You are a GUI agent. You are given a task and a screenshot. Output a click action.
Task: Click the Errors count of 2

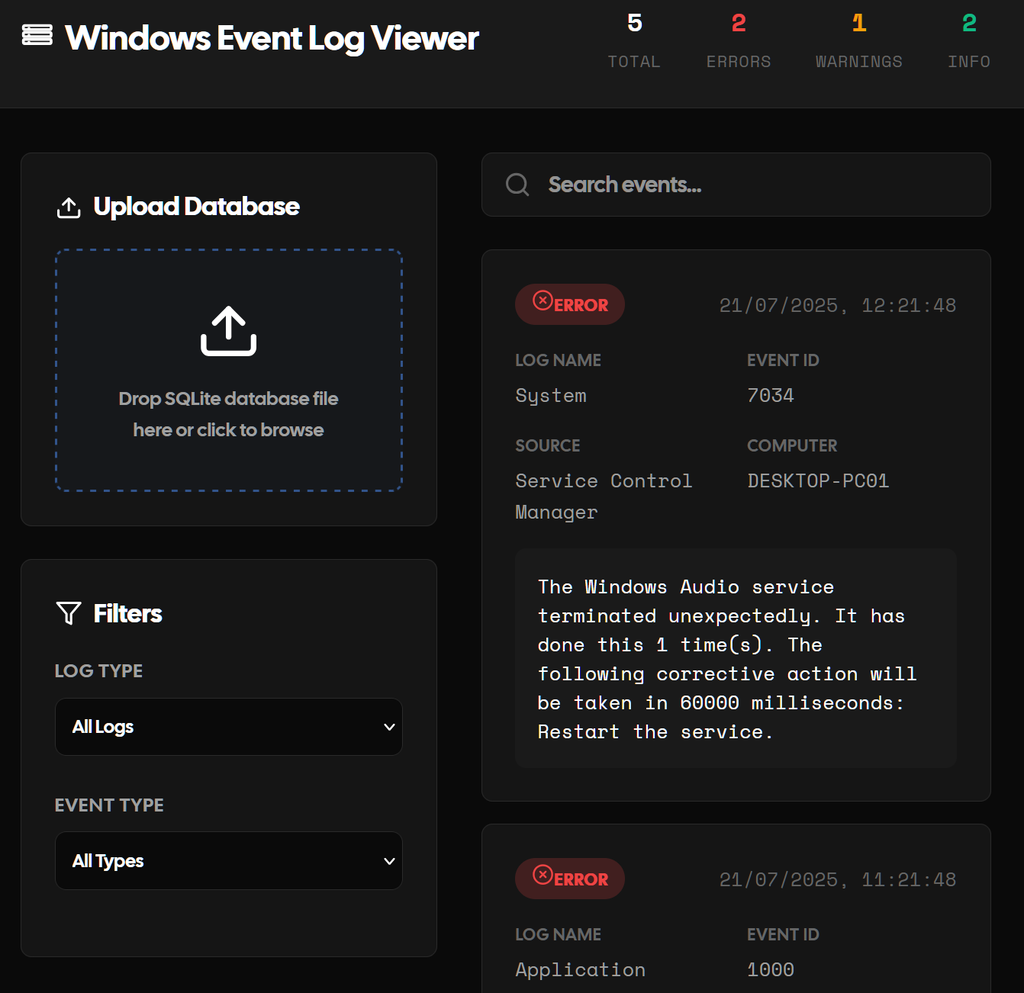coord(739,24)
